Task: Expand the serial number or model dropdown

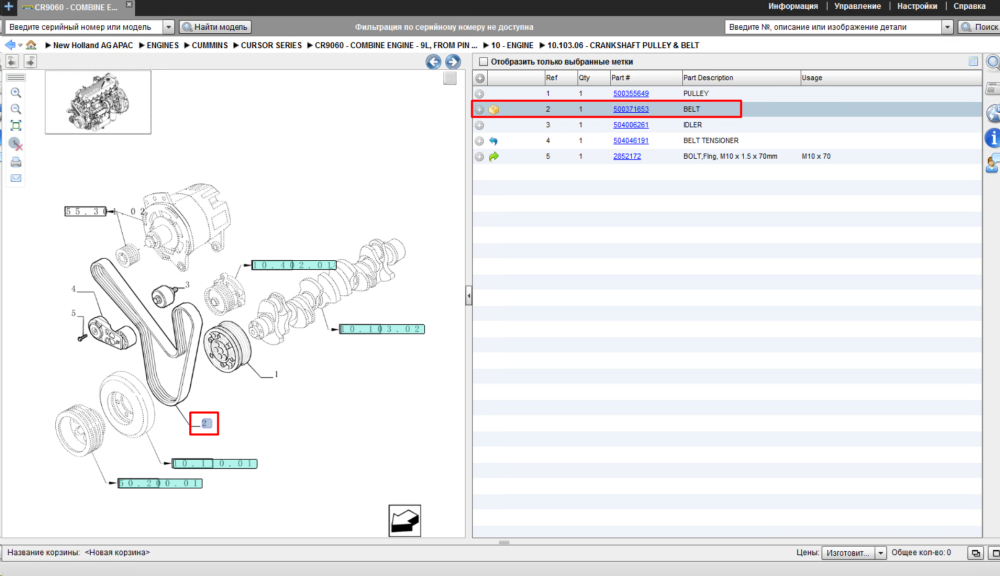Action: click(168, 27)
